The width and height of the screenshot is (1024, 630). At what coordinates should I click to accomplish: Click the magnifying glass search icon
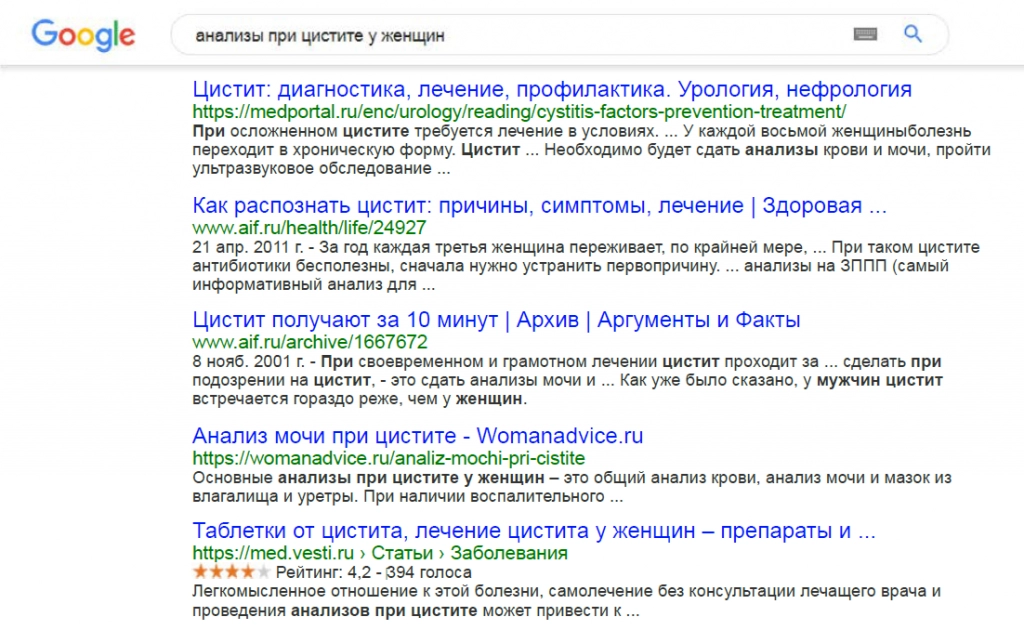(x=913, y=34)
